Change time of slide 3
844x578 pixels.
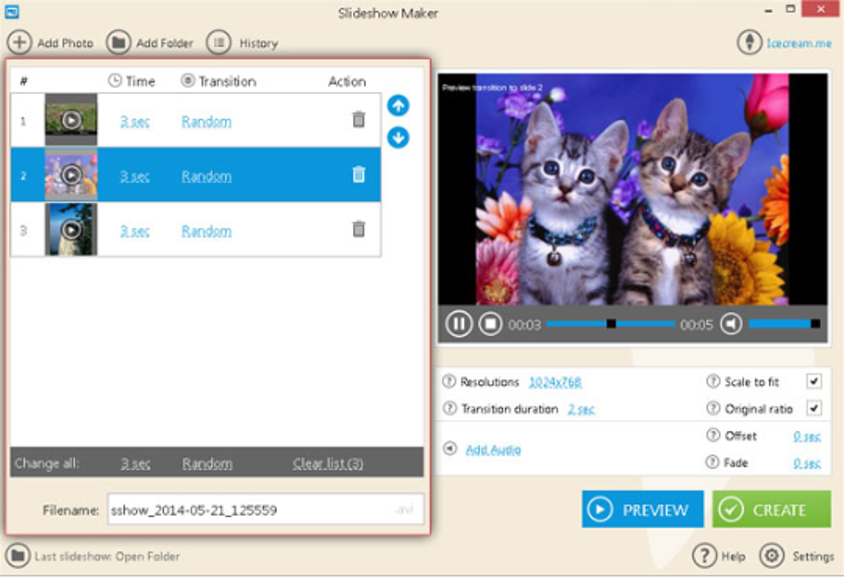coord(135,231)
